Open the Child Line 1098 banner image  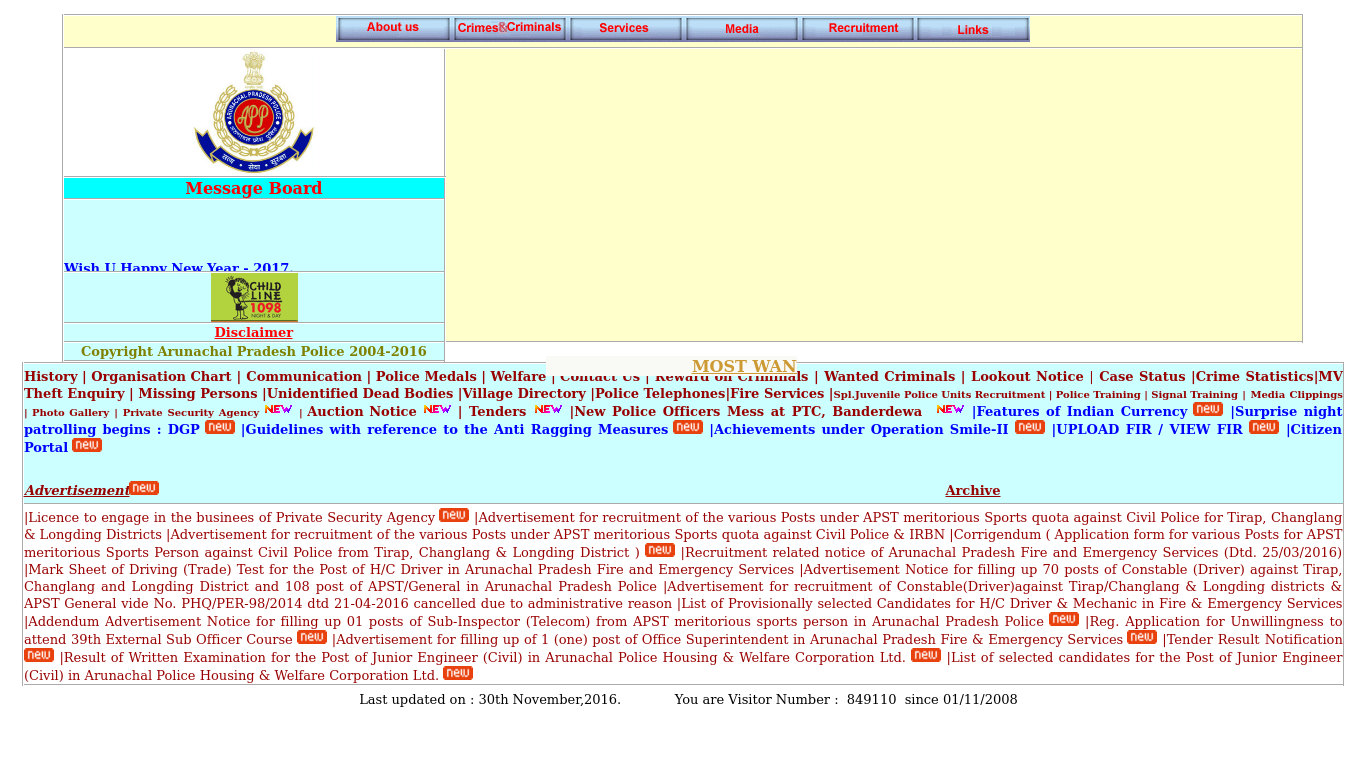[254, 297]
